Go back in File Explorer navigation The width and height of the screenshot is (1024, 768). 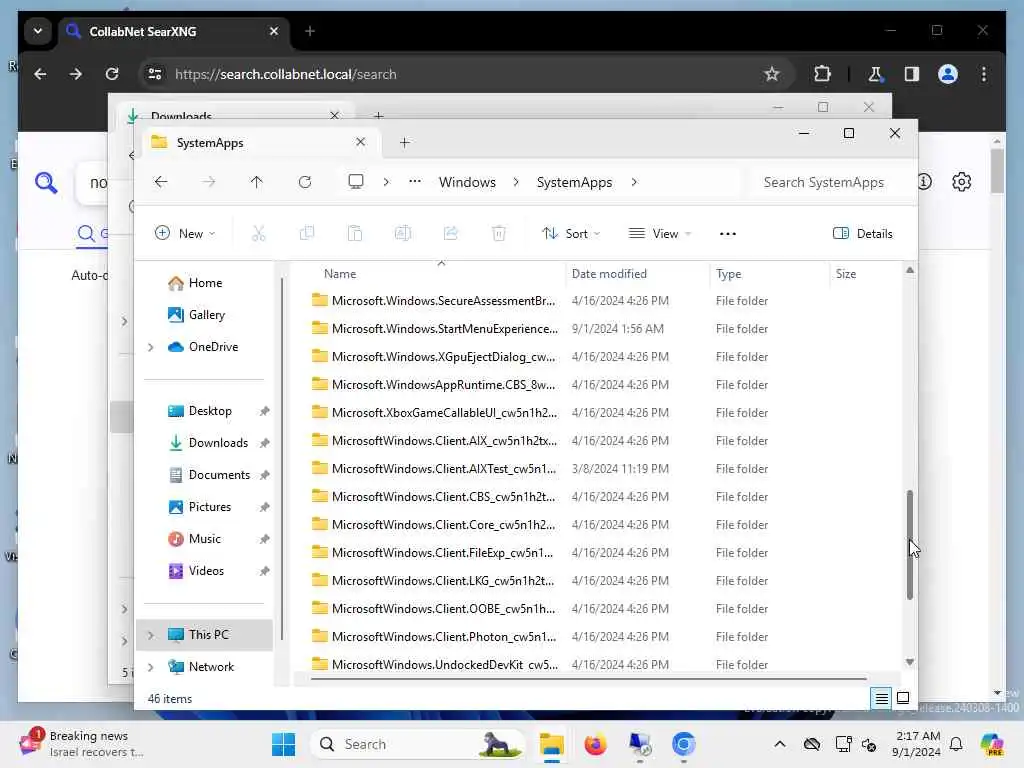pos(161,182)
